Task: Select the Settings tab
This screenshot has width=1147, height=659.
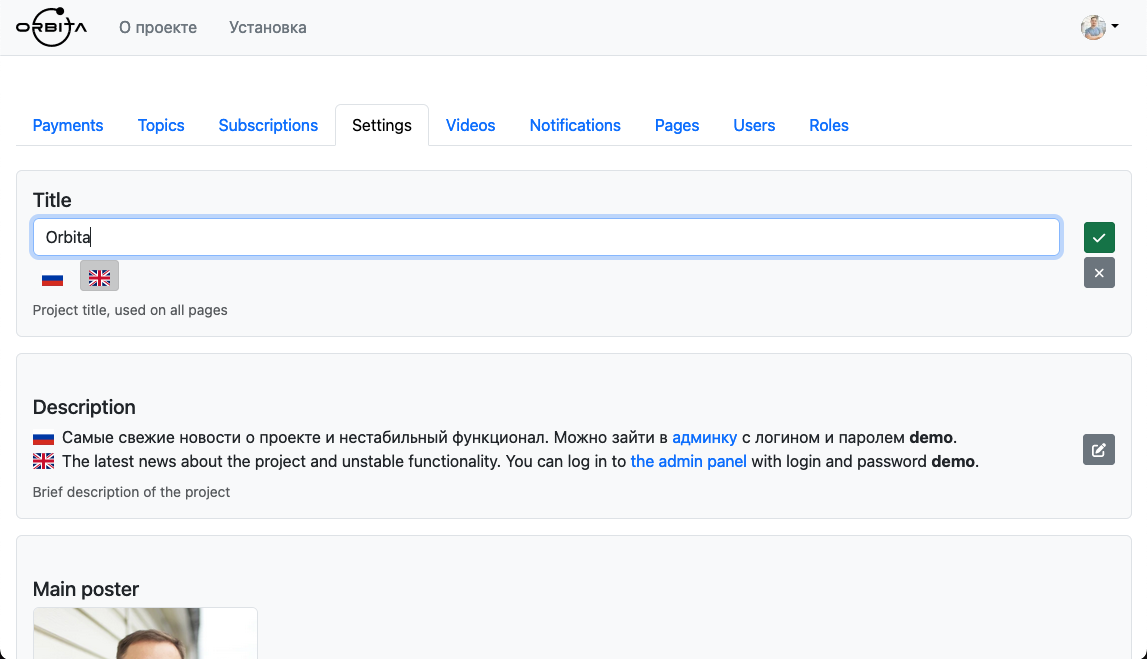Action: point(382,126)
